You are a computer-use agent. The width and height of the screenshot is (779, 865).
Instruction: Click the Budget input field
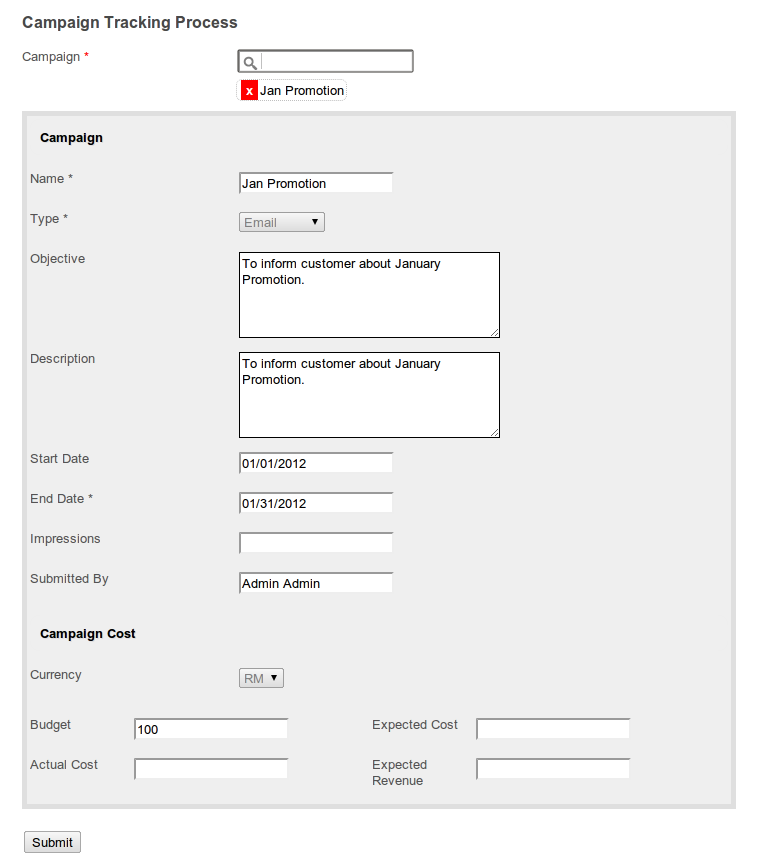(211, 729)
